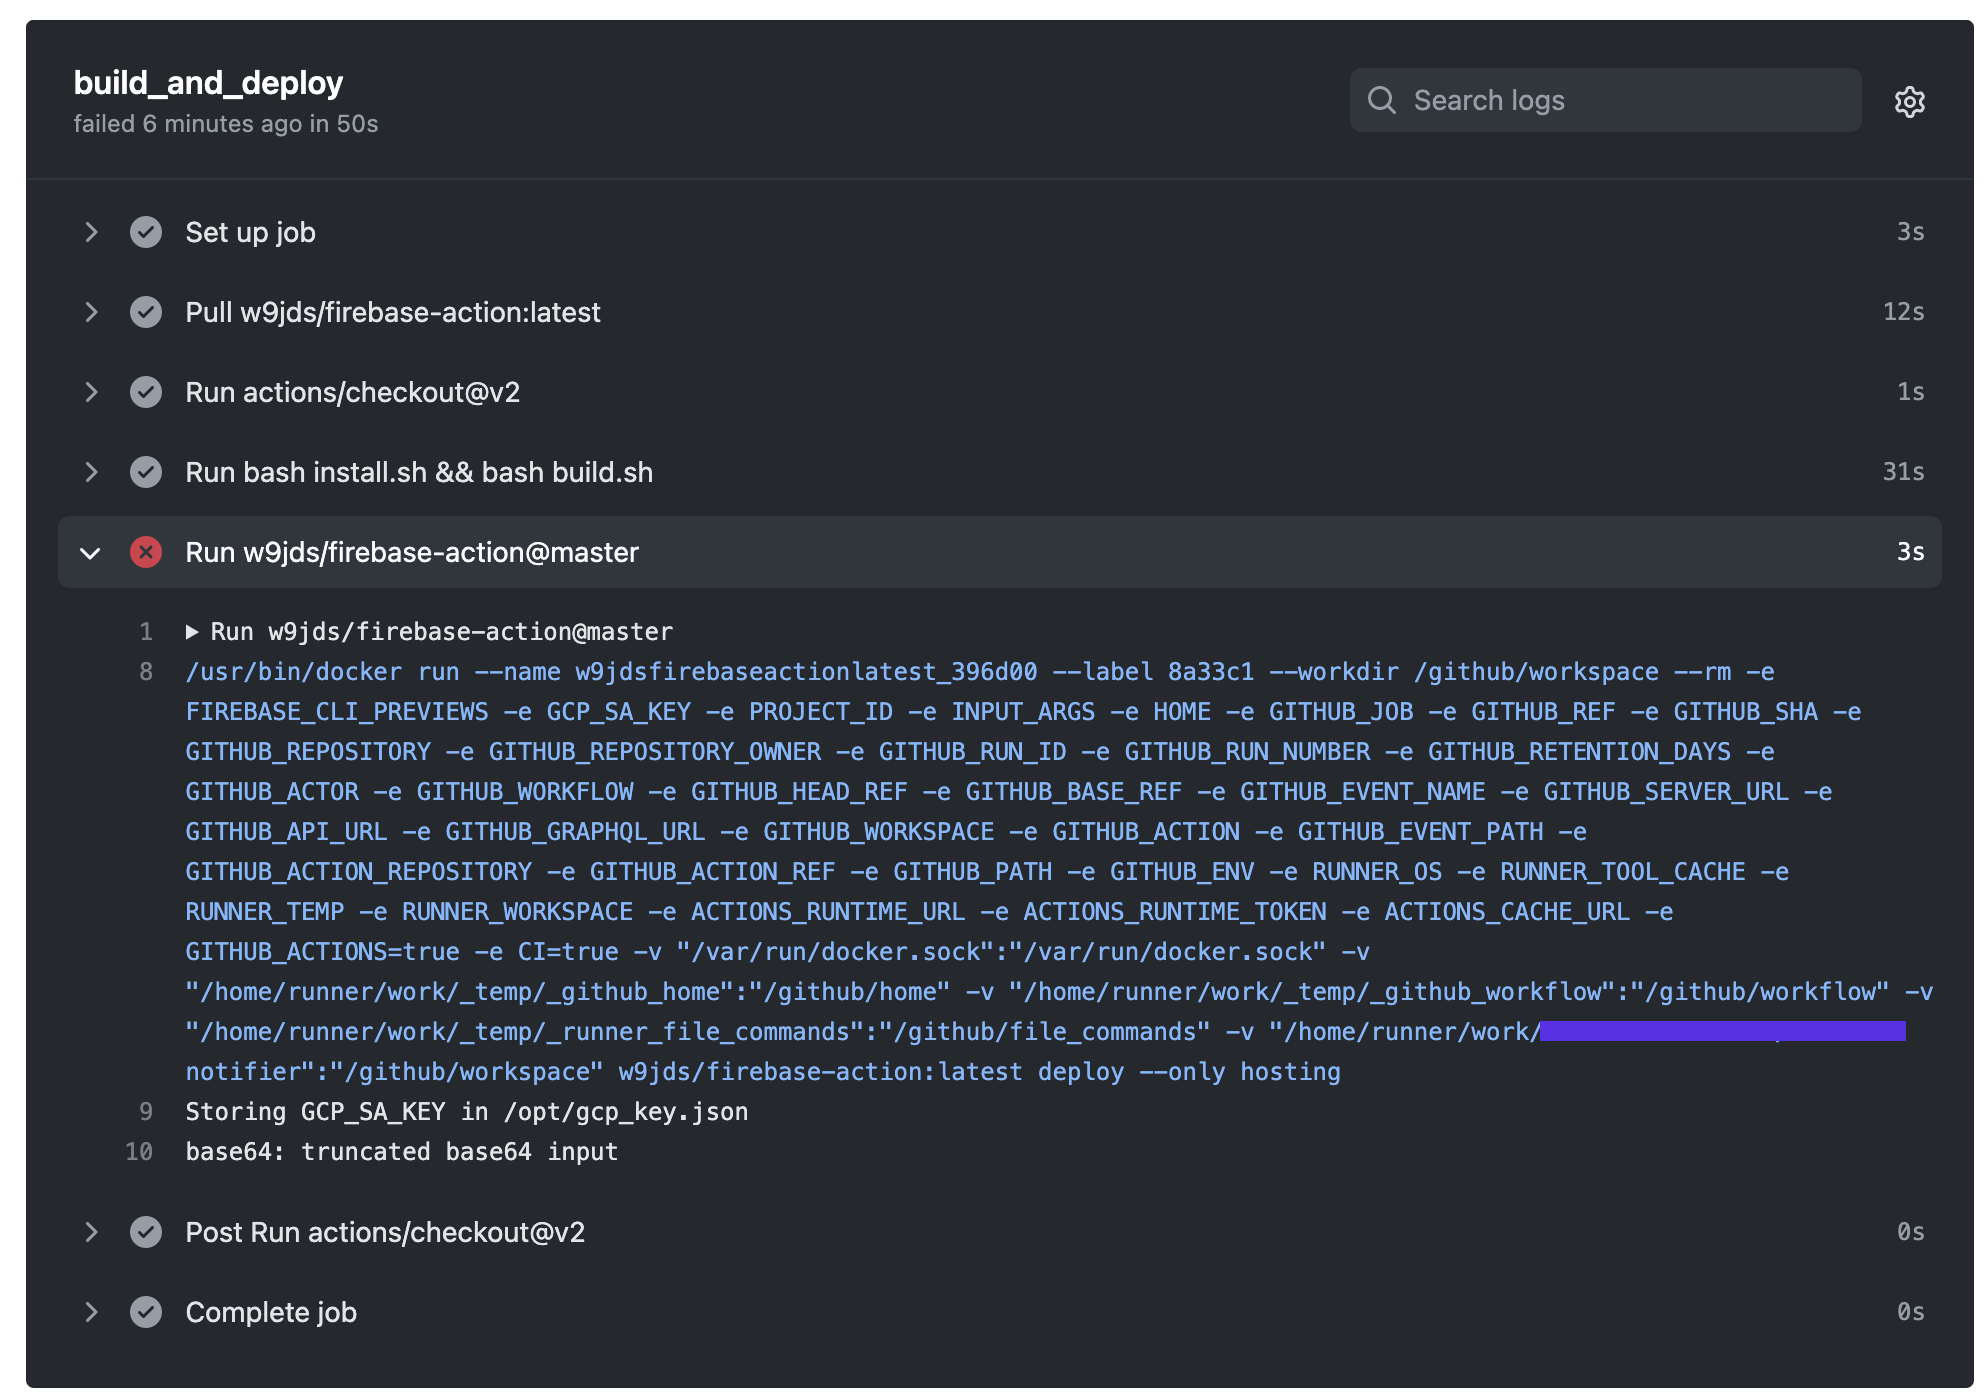Click the search magnifier icon
Viewport: 1988px width, 1392px height.
click(x=1381, y=100)
